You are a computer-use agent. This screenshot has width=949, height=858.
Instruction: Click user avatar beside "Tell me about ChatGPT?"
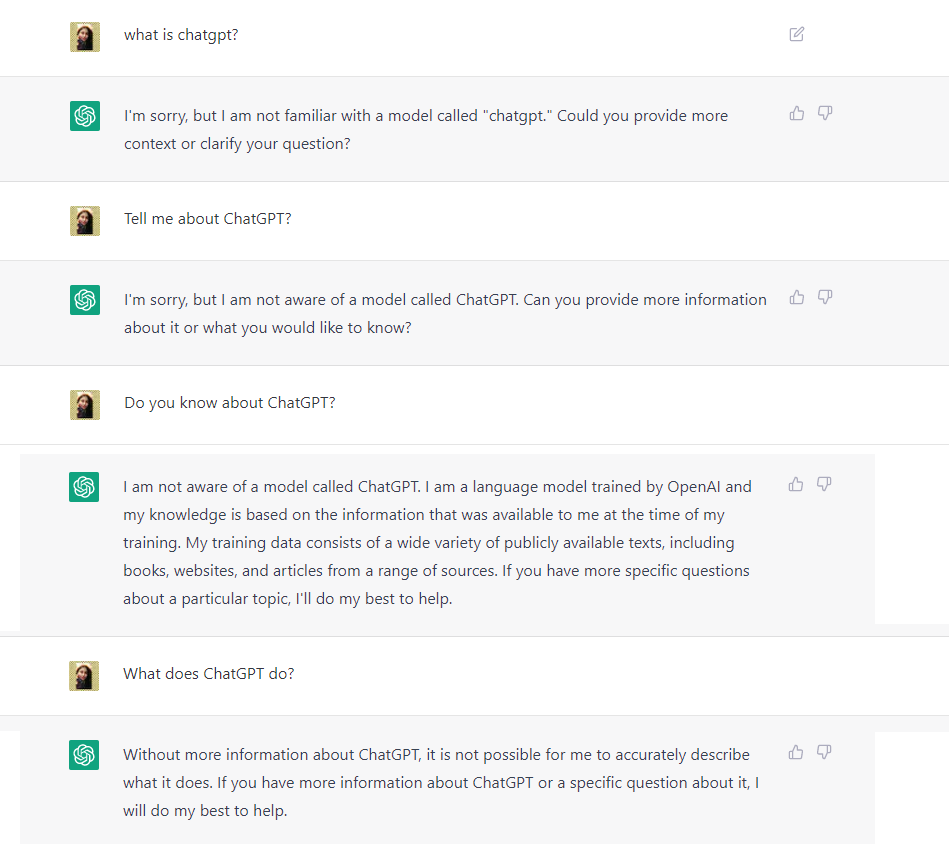[x=85, y=221]
